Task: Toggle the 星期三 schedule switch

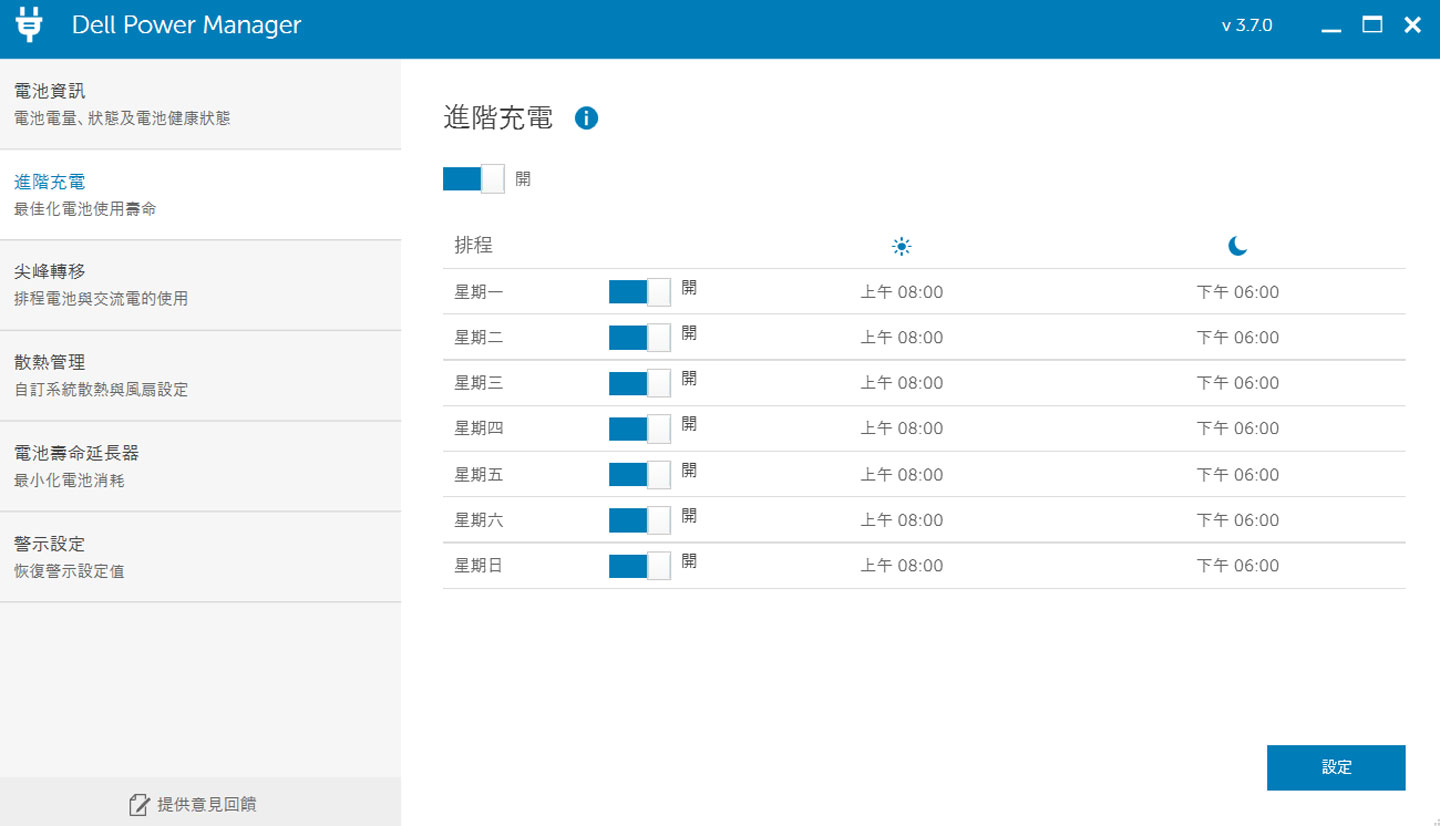Action: click(x=639, y=382)
